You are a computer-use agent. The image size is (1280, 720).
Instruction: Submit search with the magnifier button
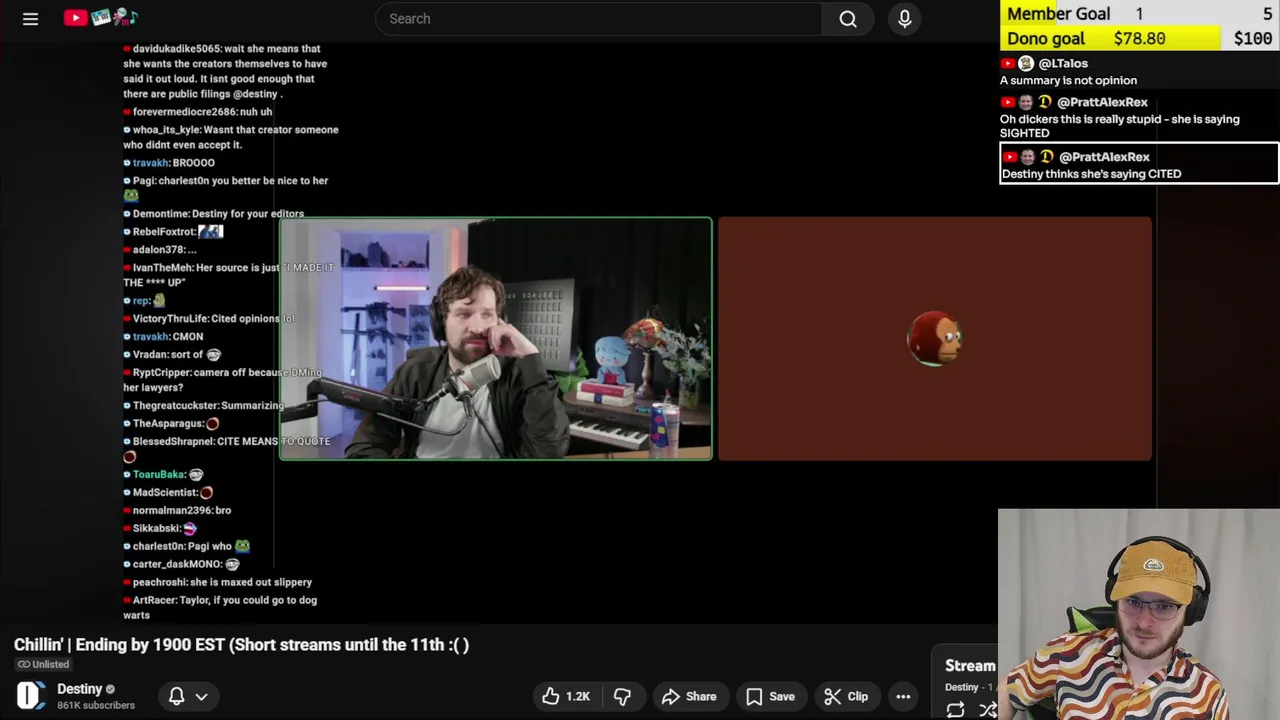pyautogui.click(x=848, y=18)
